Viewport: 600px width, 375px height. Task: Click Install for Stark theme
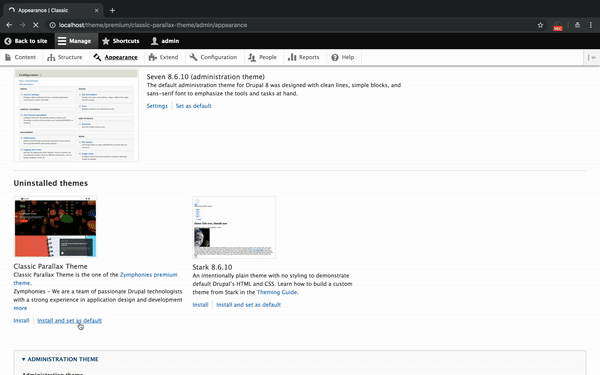coord(200,305)
